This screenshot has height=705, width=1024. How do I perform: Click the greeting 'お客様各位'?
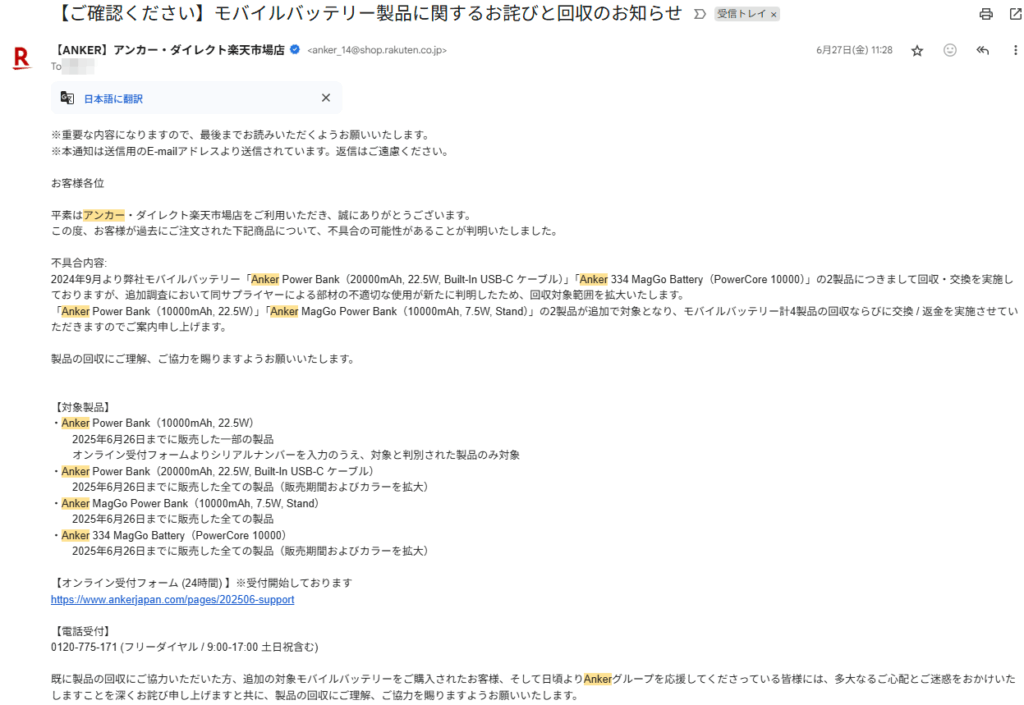pos(78,183)
